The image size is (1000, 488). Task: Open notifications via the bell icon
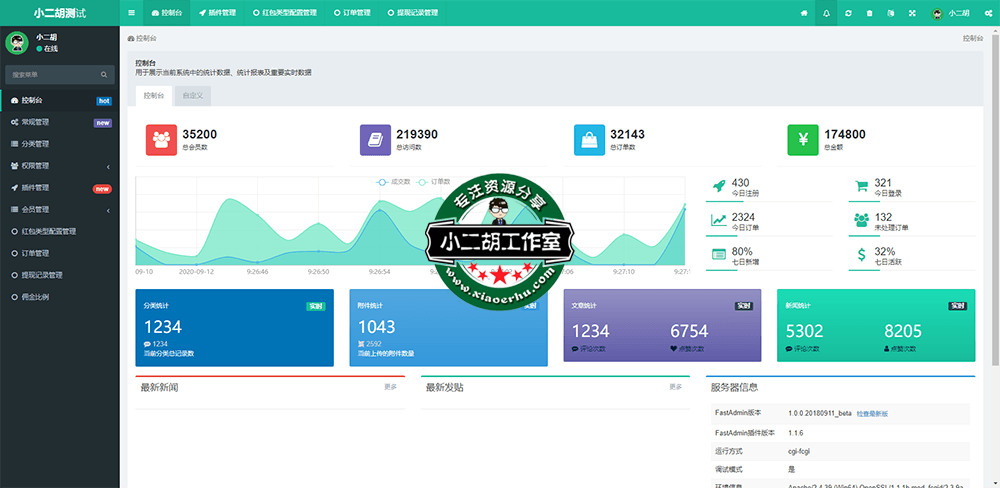pyautogui.click(x=826, y=13)
